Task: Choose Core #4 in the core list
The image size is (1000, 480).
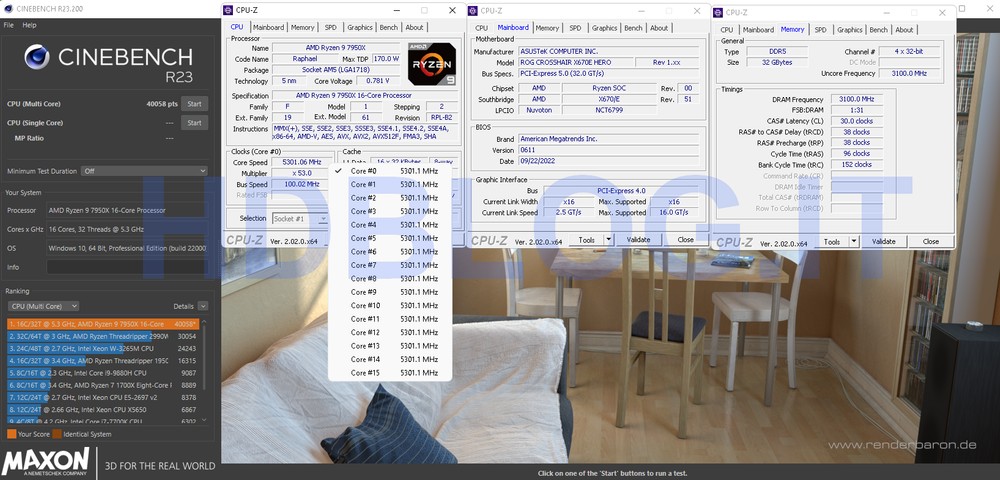Action: coord(390,224)
